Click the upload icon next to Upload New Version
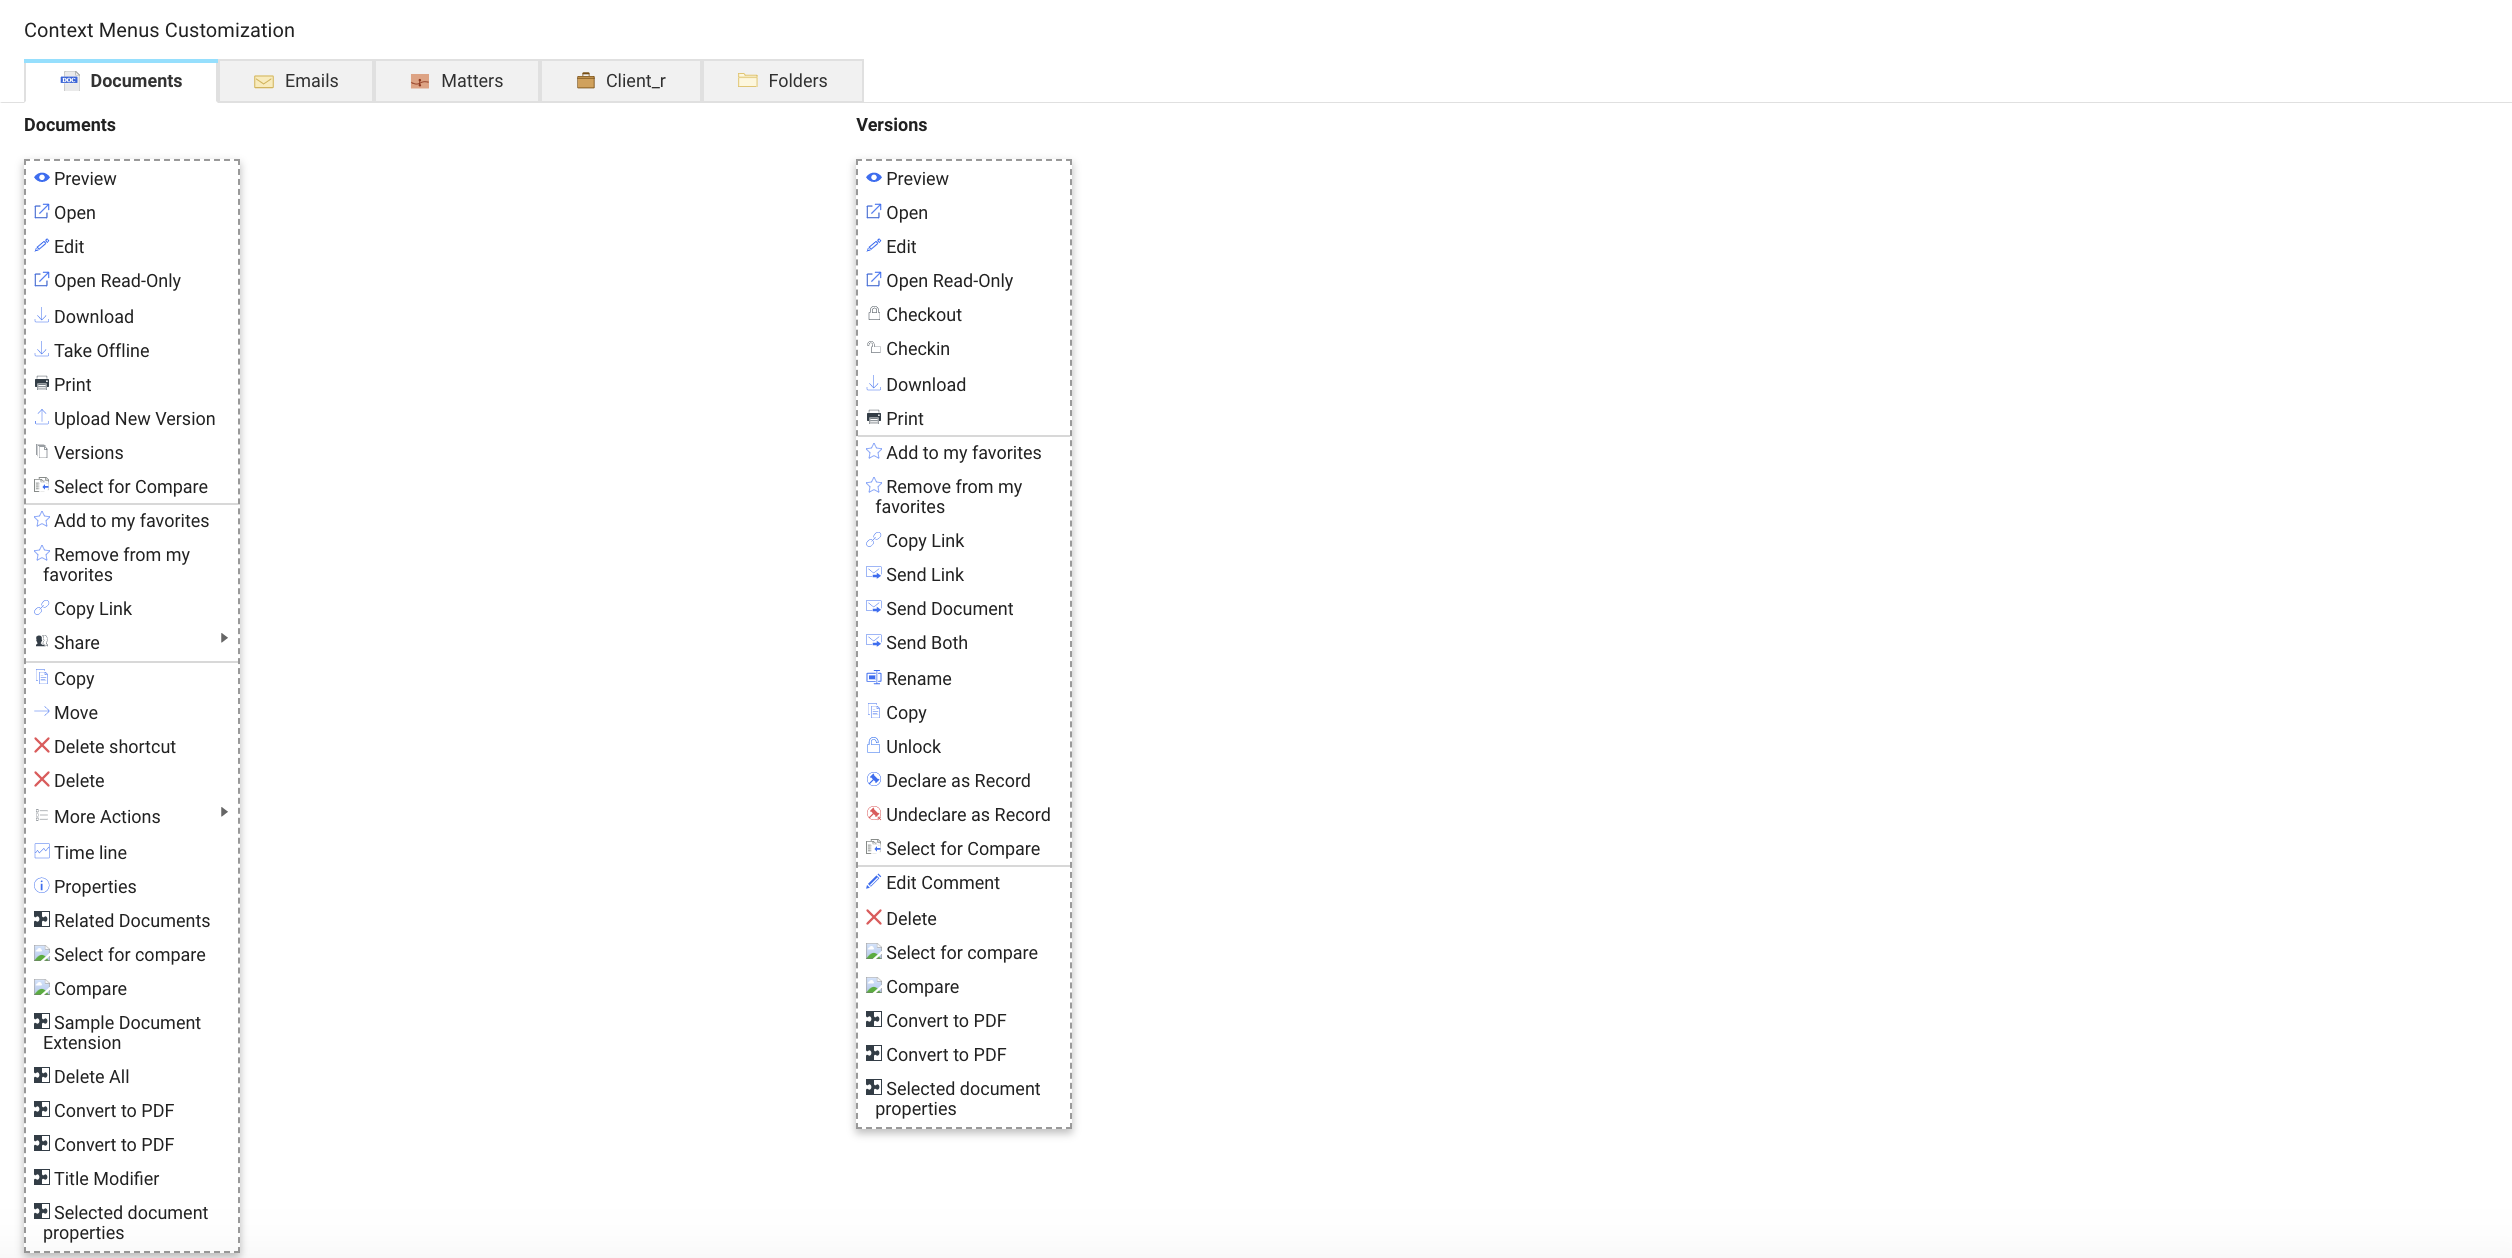This screenshot has height=1258, width=2512. click(42, 417)
